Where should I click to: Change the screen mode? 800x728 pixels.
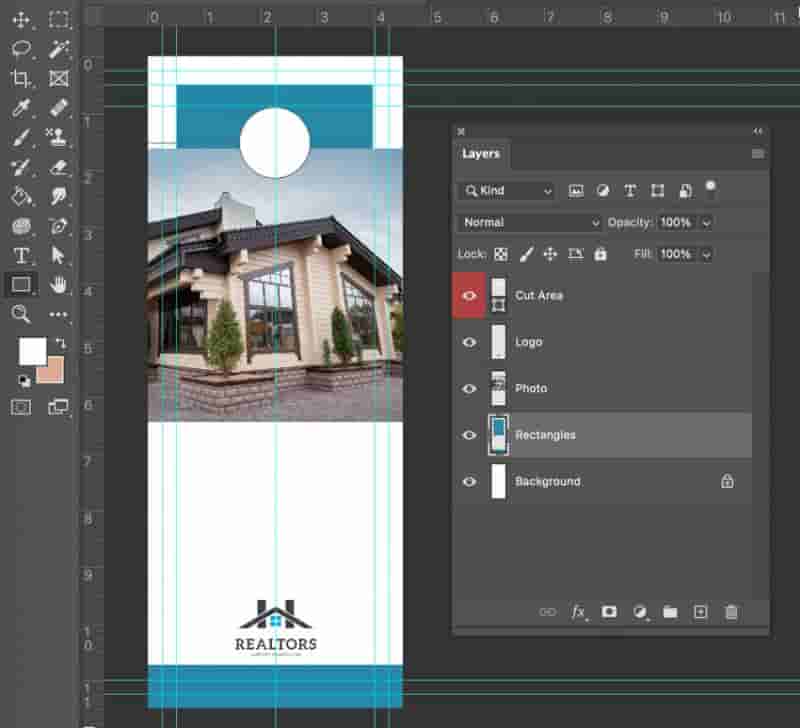59,407
